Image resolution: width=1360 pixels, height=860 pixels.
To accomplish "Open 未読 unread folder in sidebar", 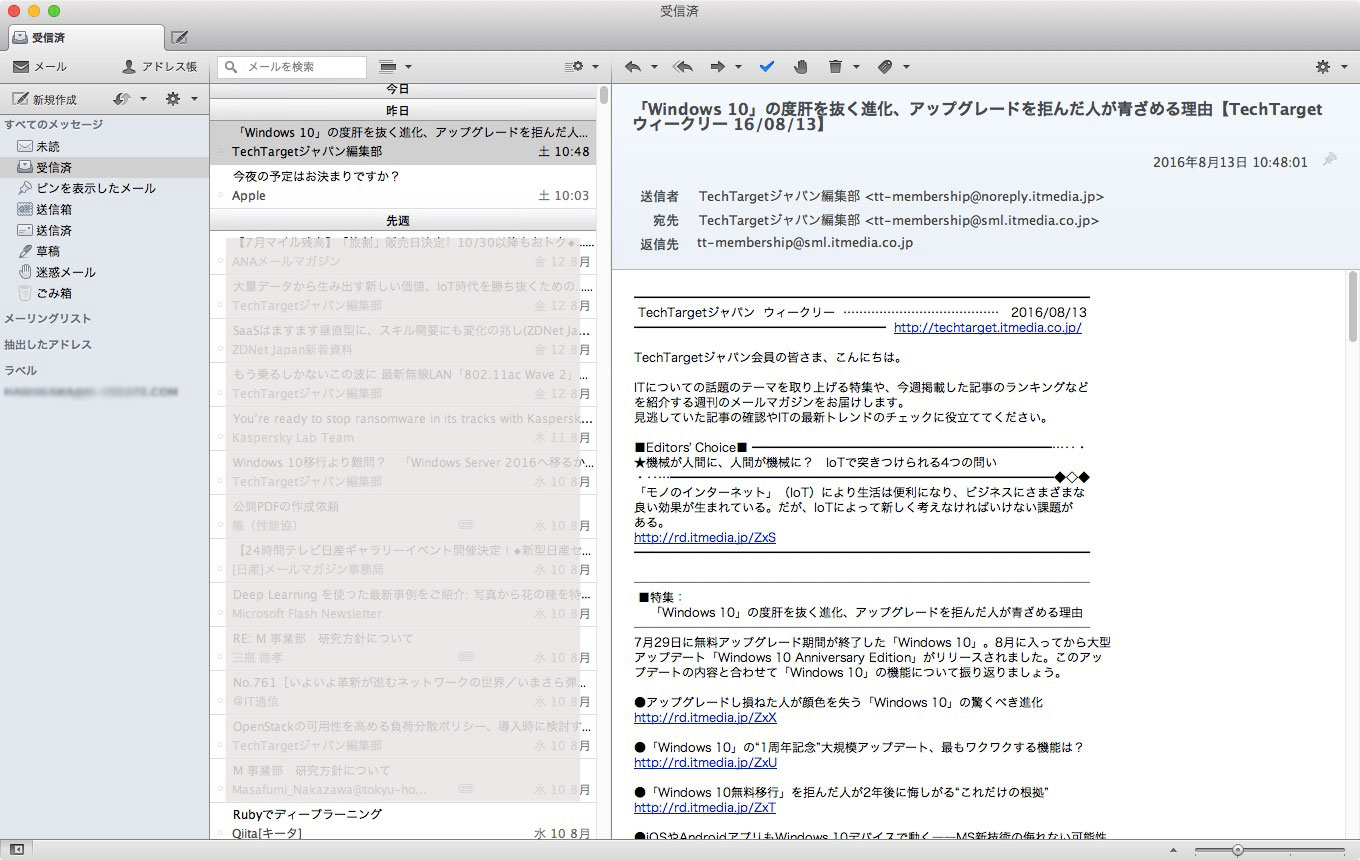I will tap(105, 146).
